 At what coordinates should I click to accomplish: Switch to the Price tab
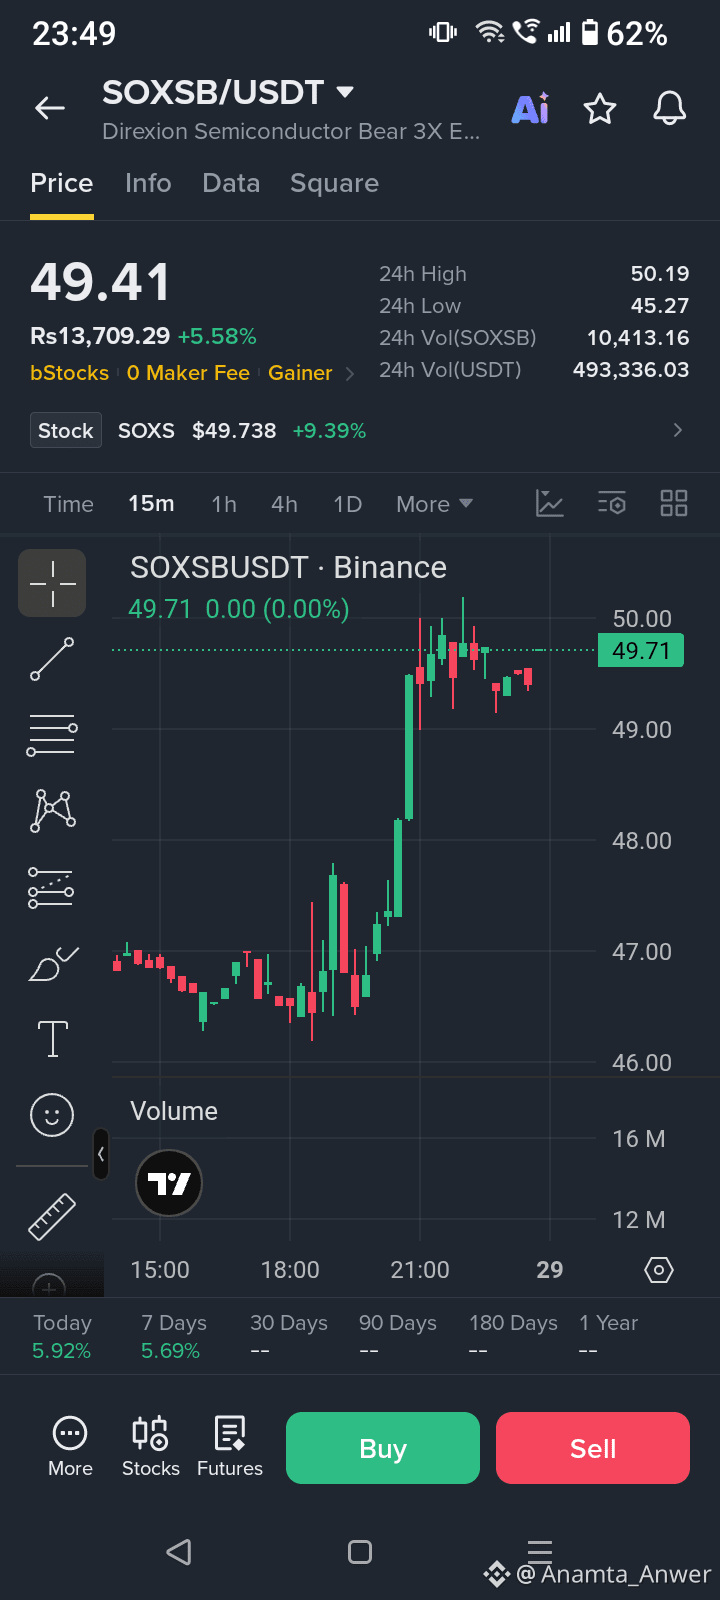click(62, 183)
